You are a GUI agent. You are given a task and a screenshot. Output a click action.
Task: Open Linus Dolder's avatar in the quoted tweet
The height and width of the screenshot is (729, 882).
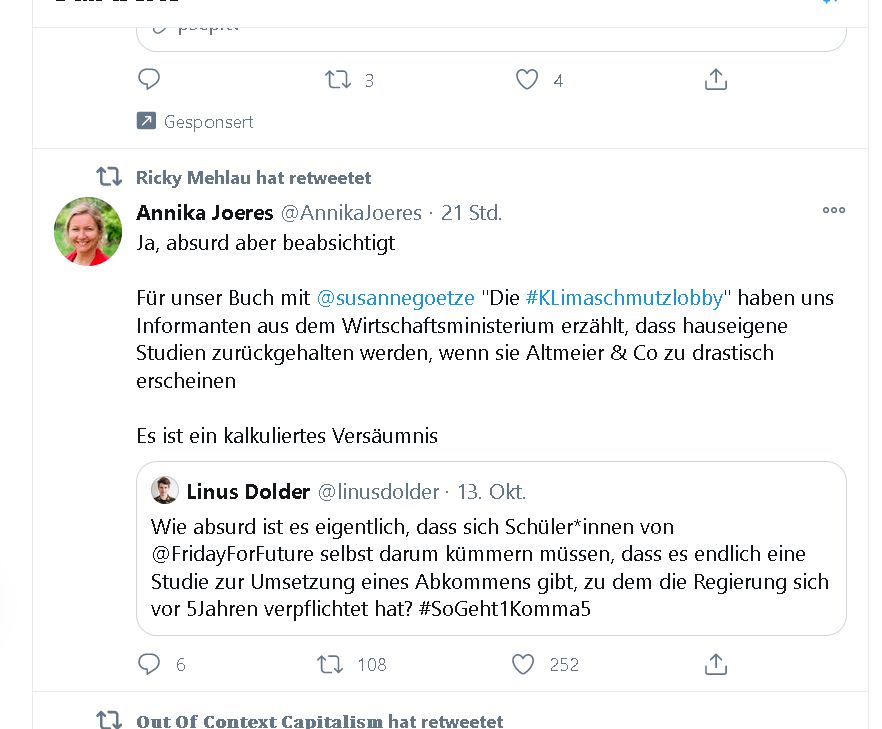(x=165, y=490)
